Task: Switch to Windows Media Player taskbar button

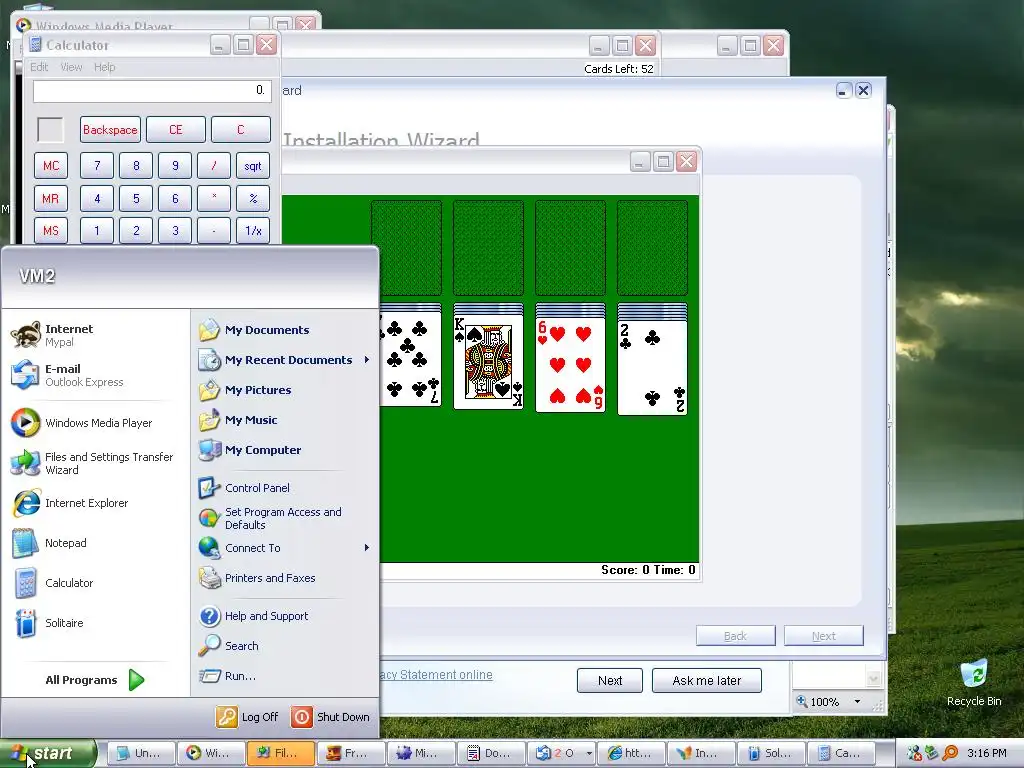Action: coord(210,753)
